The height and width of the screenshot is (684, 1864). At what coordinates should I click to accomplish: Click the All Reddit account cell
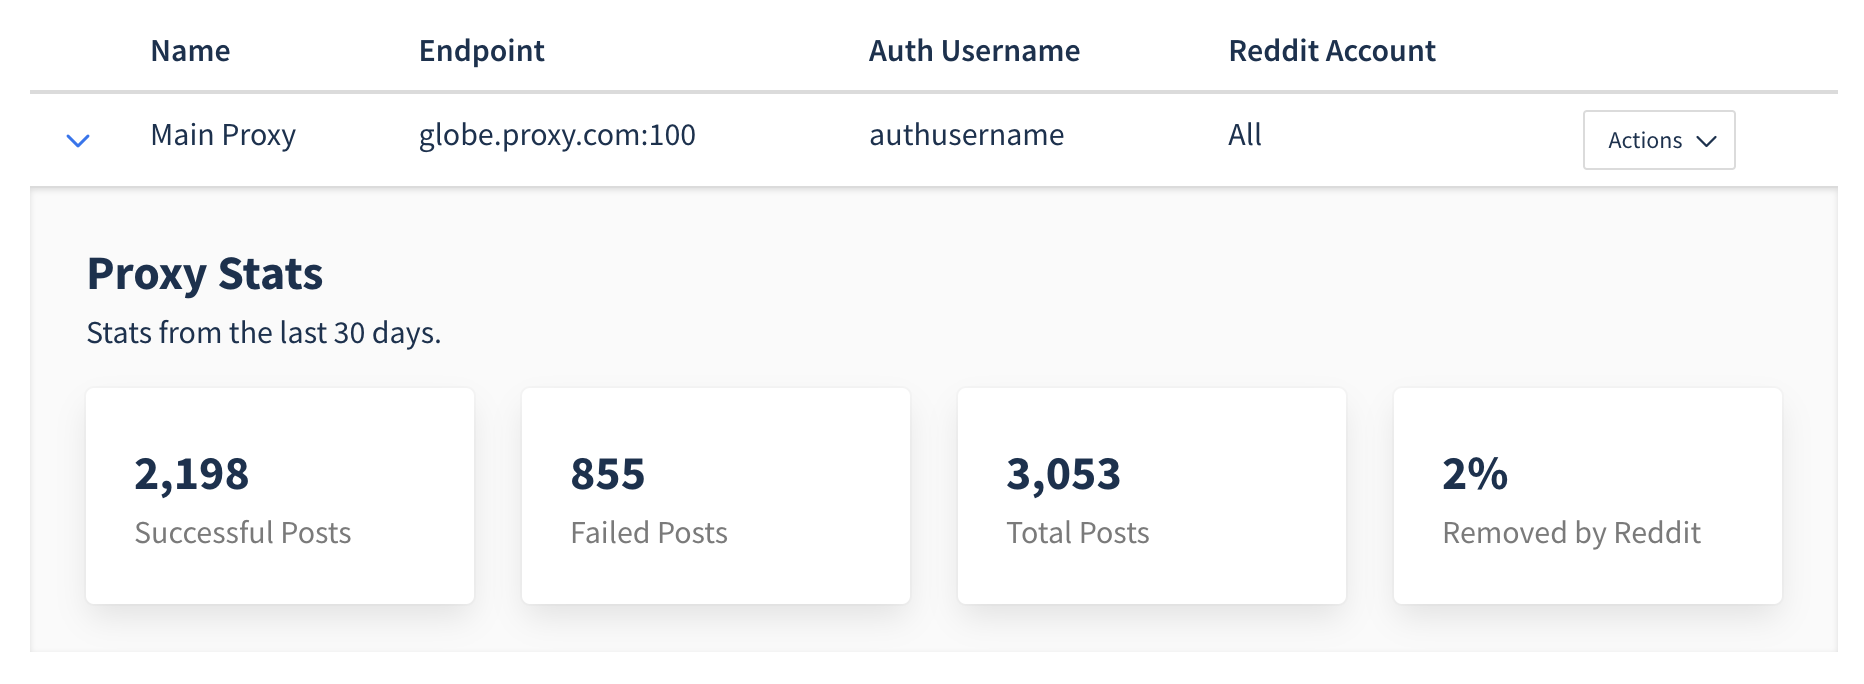(1245, 135)
